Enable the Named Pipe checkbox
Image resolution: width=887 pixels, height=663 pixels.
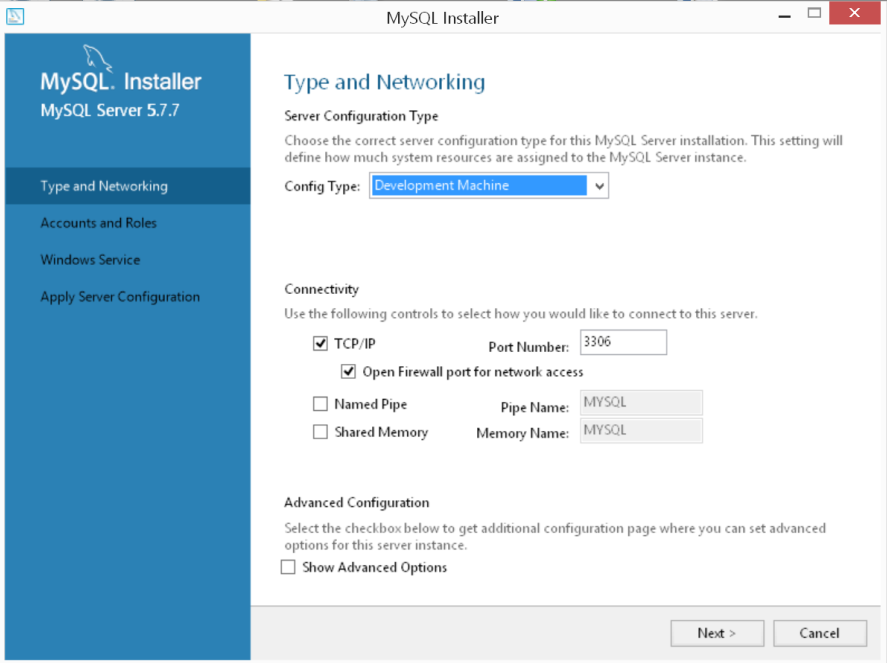320,404
